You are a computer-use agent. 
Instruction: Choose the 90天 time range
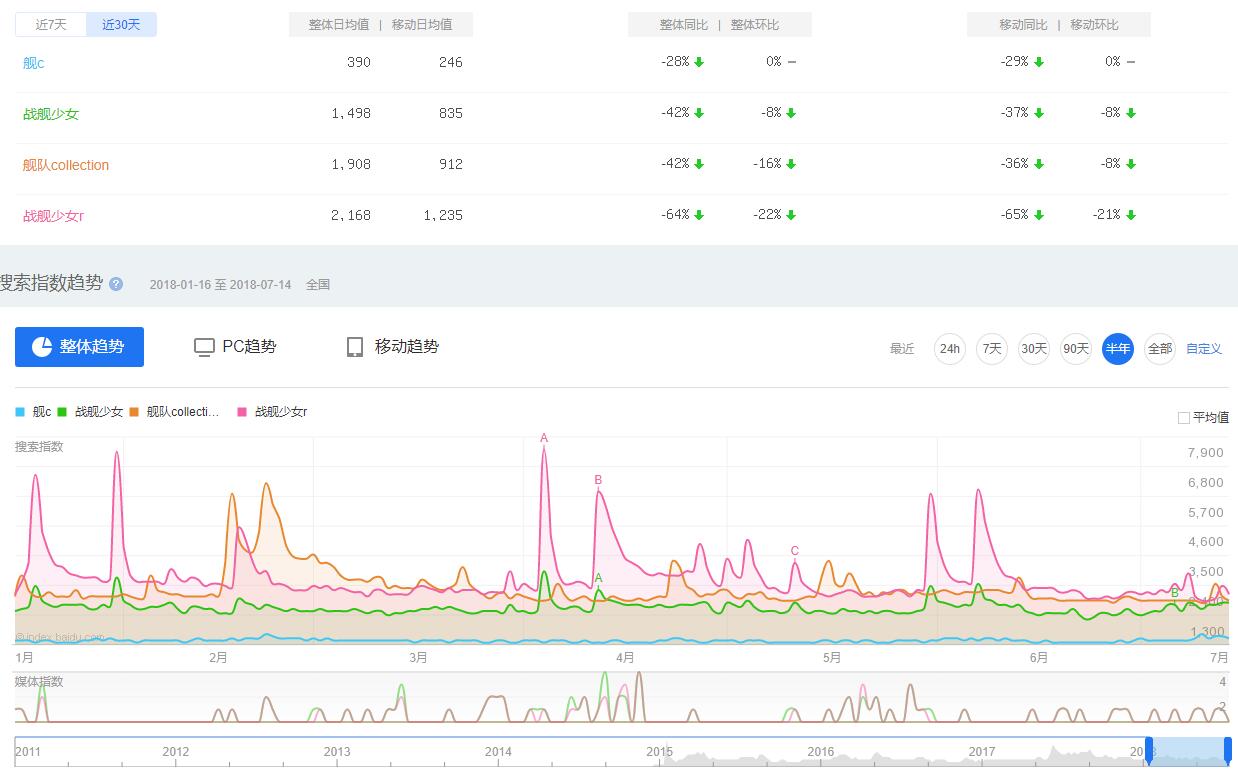1076,349
